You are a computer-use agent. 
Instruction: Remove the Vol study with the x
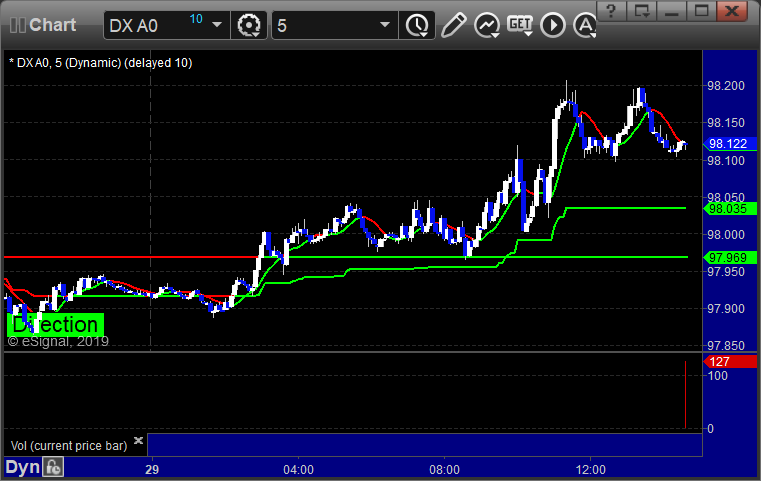[x=138, y=440]
